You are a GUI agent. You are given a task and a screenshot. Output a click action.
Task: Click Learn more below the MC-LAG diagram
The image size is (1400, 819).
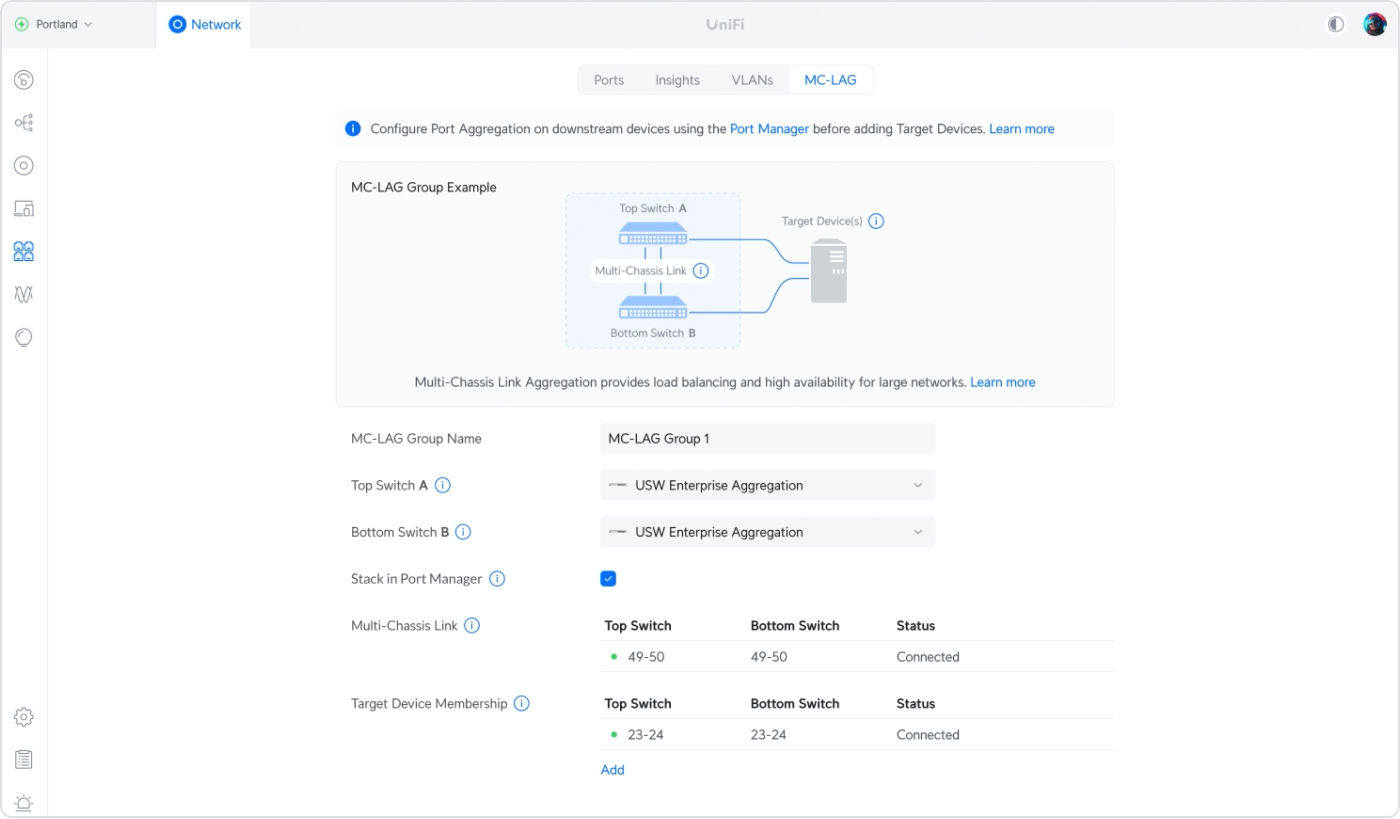coord(1003,382)
